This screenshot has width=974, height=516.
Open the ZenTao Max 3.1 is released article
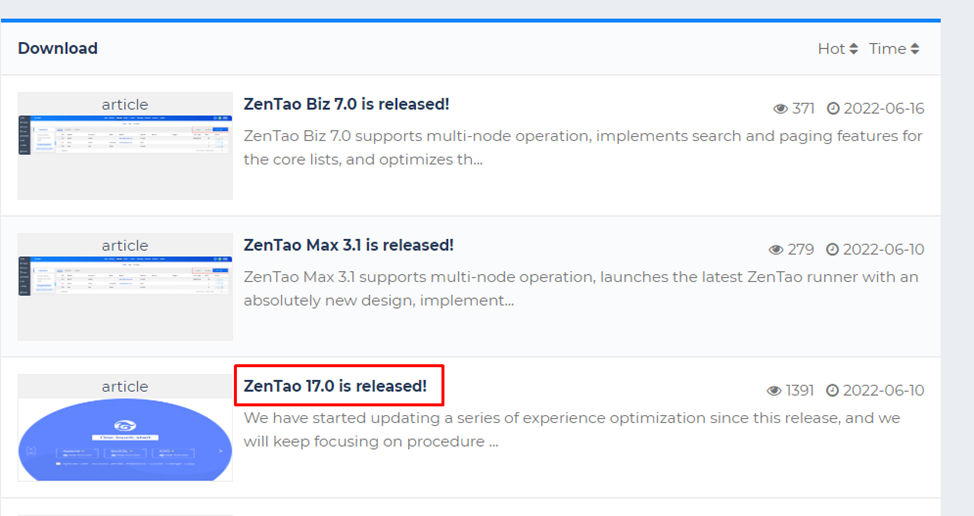(348, 245)
